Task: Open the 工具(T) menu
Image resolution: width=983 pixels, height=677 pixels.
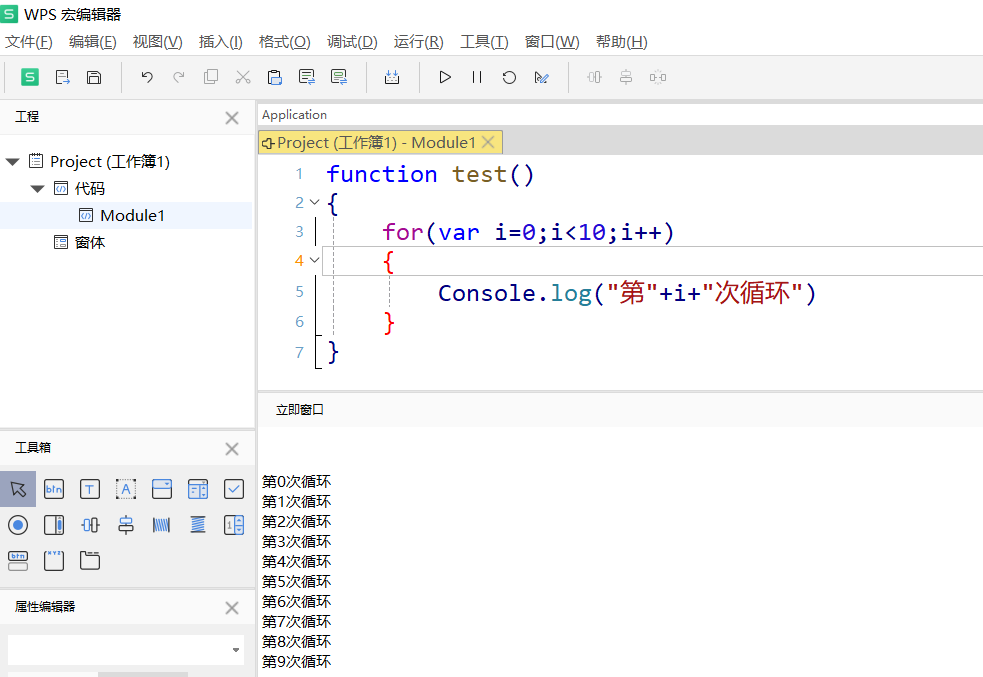Action: (485, 42)
